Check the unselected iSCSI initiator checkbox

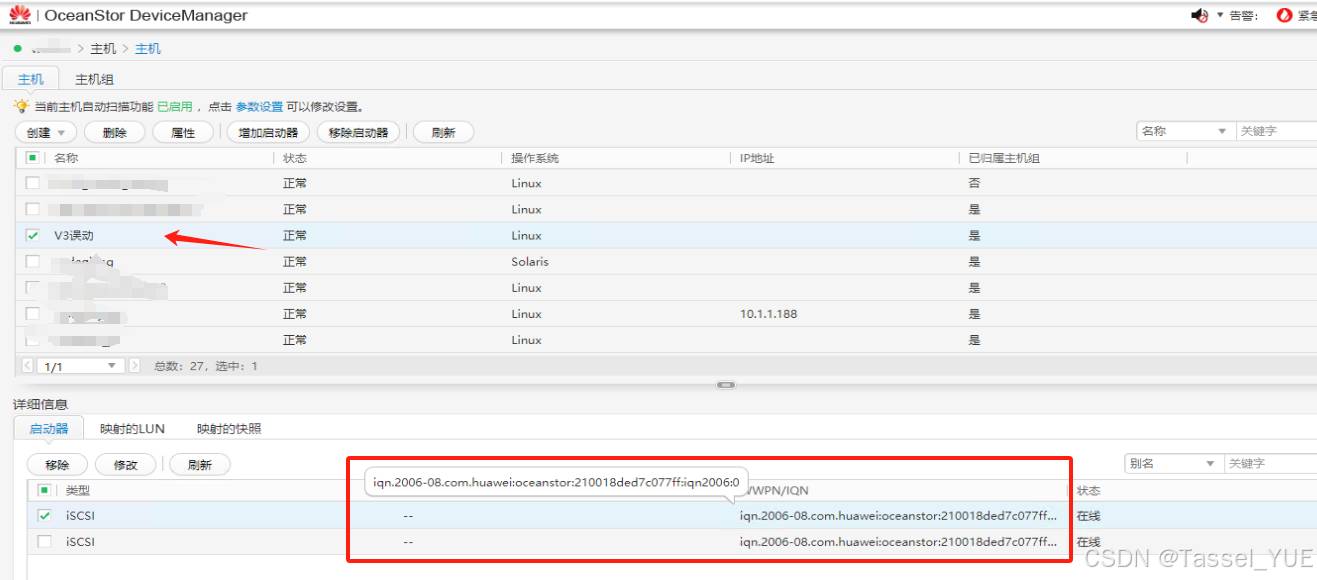44,541
